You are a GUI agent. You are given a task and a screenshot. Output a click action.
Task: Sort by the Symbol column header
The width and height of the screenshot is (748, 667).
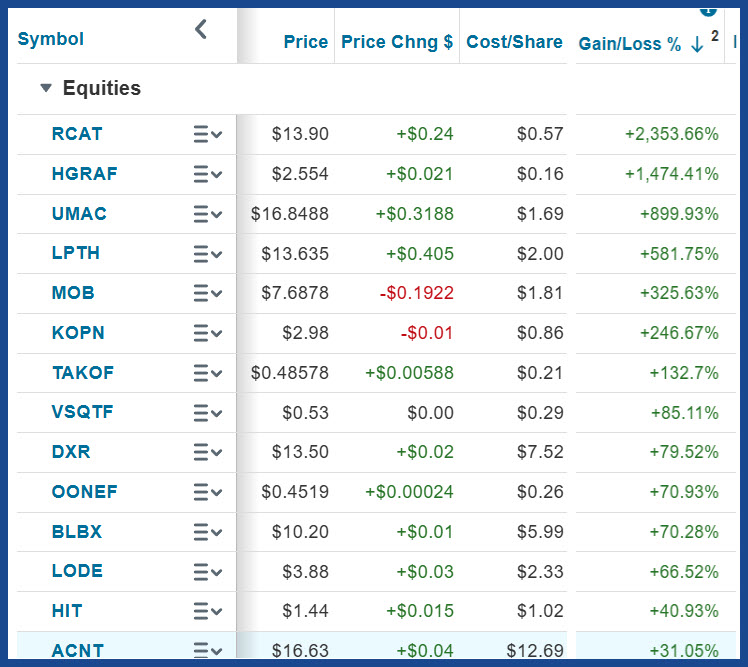pyautogui.click(x=51, y=39)
